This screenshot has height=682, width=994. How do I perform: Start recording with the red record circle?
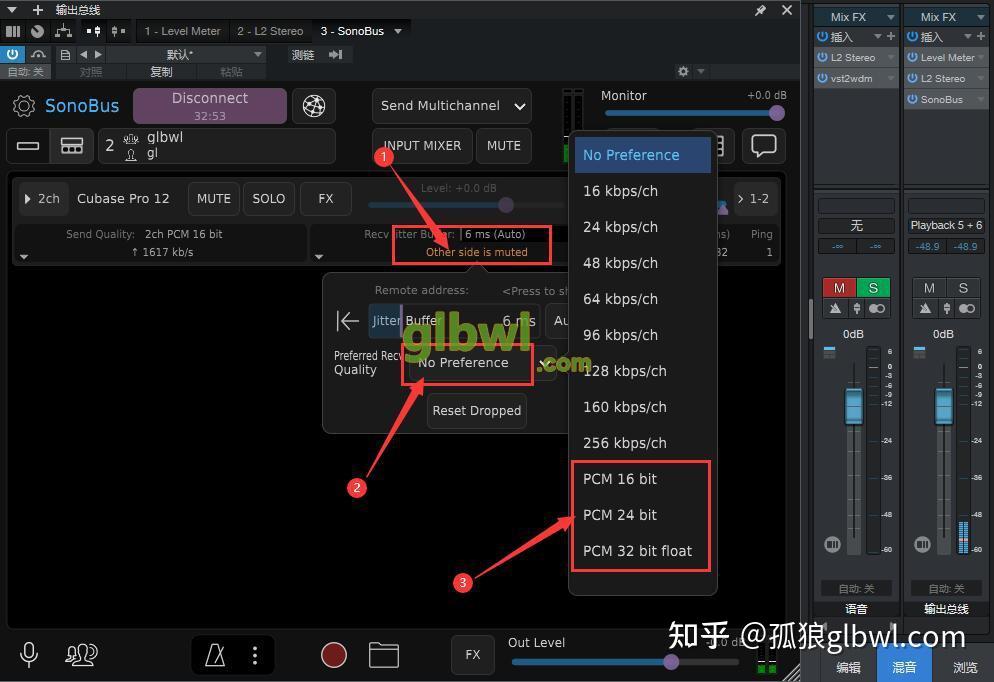334,655
